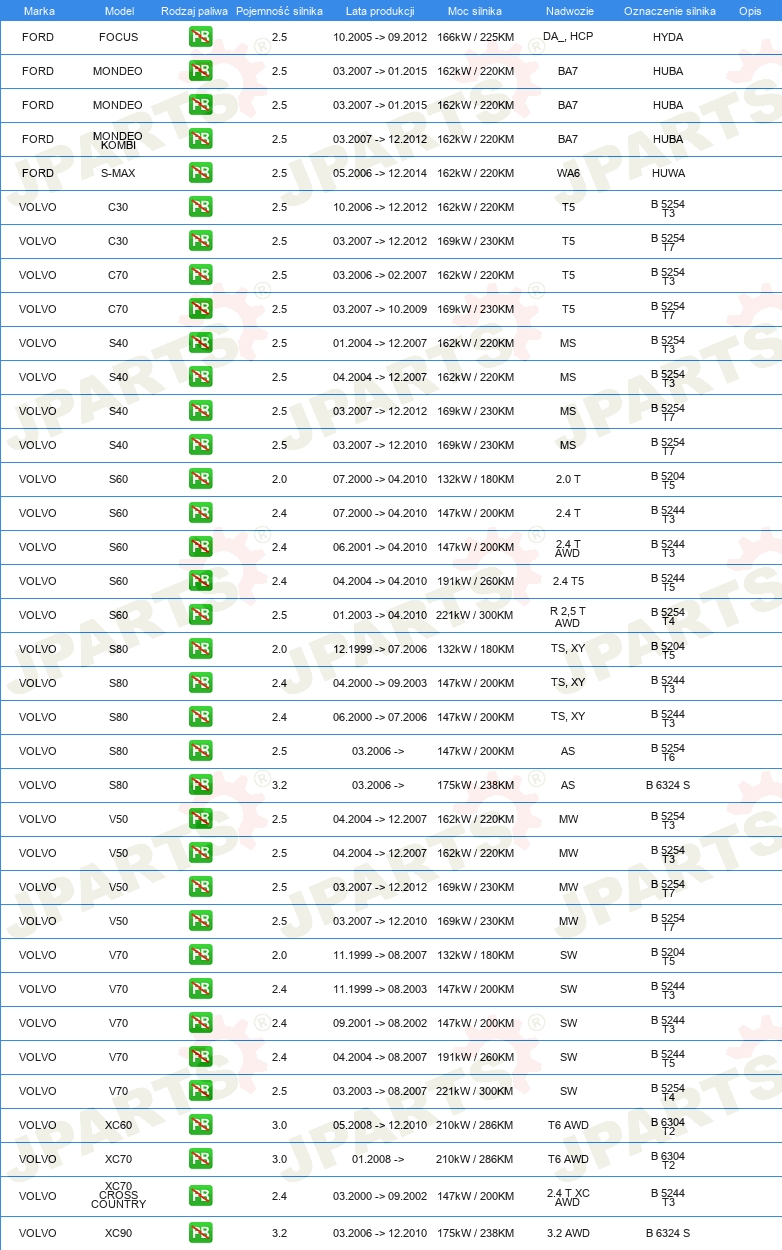Click the fuel icon for V50 03.2007 -> 12.2012
Viewport: 782px width, 1250px height.
click(x=200, y=887)
